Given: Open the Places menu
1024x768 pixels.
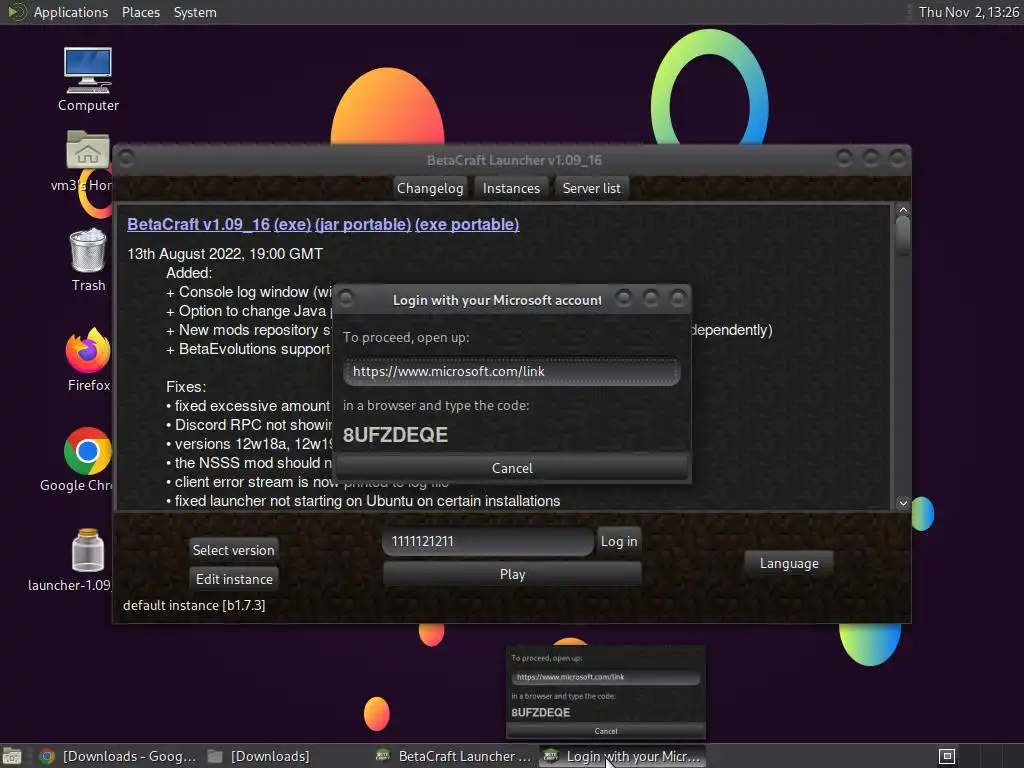Looking at the screenshot, I should coord(140,12).
